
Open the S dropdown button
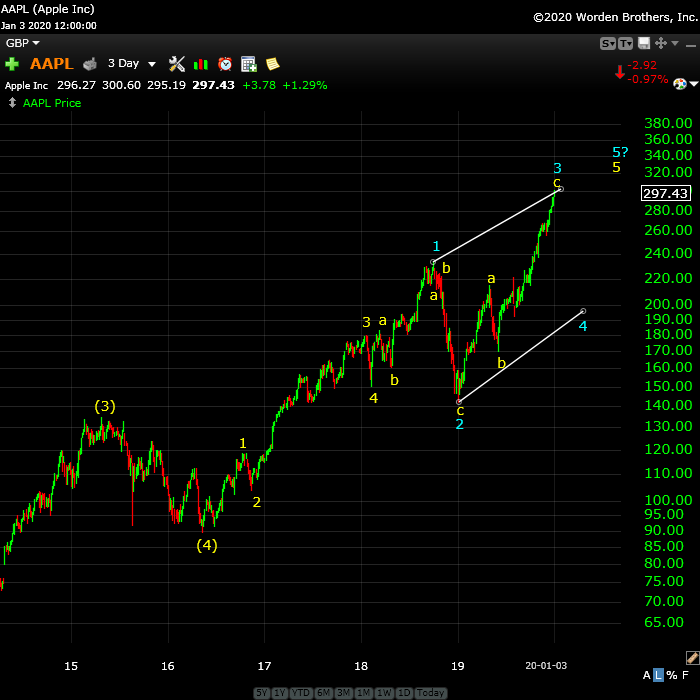pos(608,43)
